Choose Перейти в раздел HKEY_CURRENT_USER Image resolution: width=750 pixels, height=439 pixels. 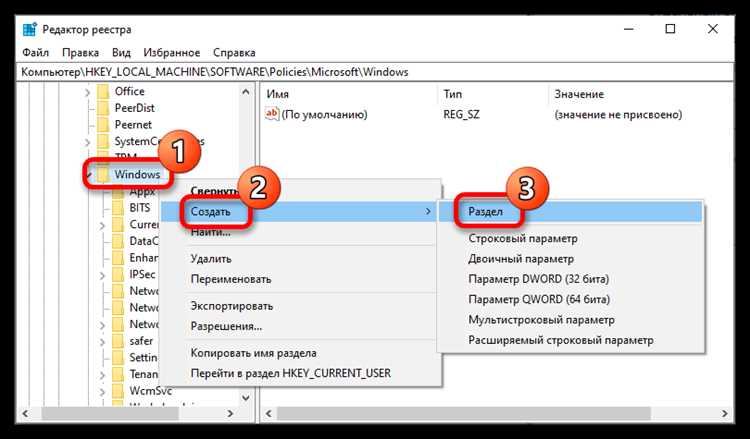coord(299,373)
